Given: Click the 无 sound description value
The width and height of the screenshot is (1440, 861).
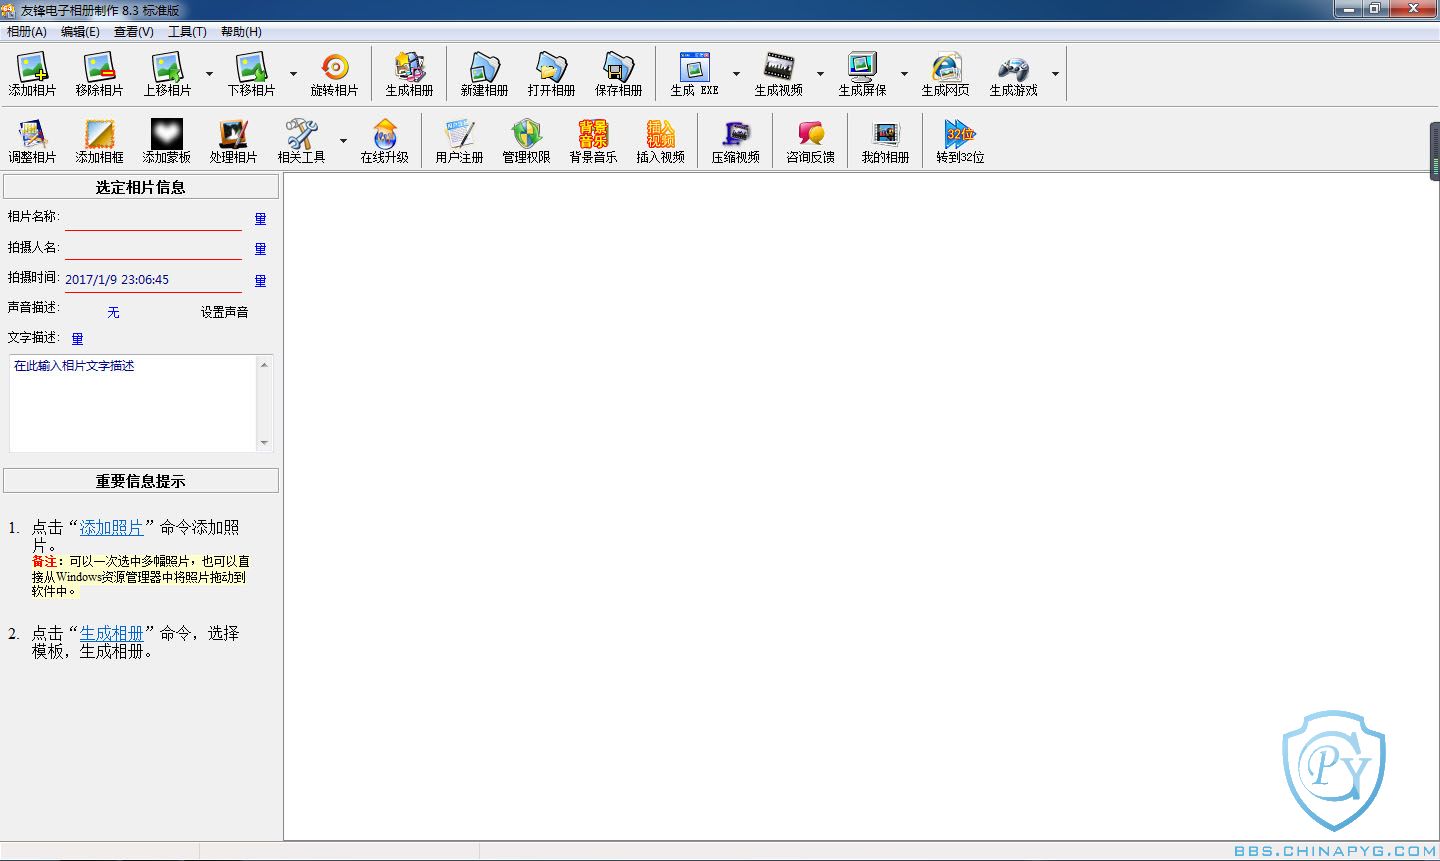Looking at the screenshot, I should click(113, 312).
